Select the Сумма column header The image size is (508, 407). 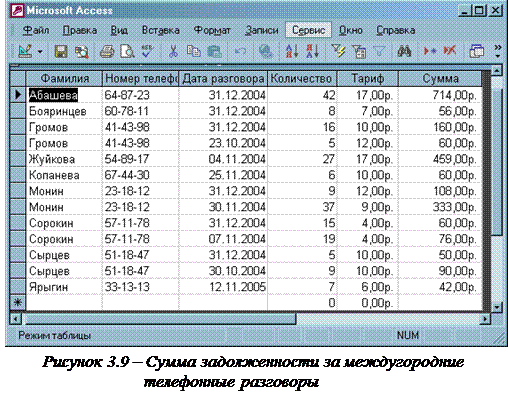pos(440,79)
